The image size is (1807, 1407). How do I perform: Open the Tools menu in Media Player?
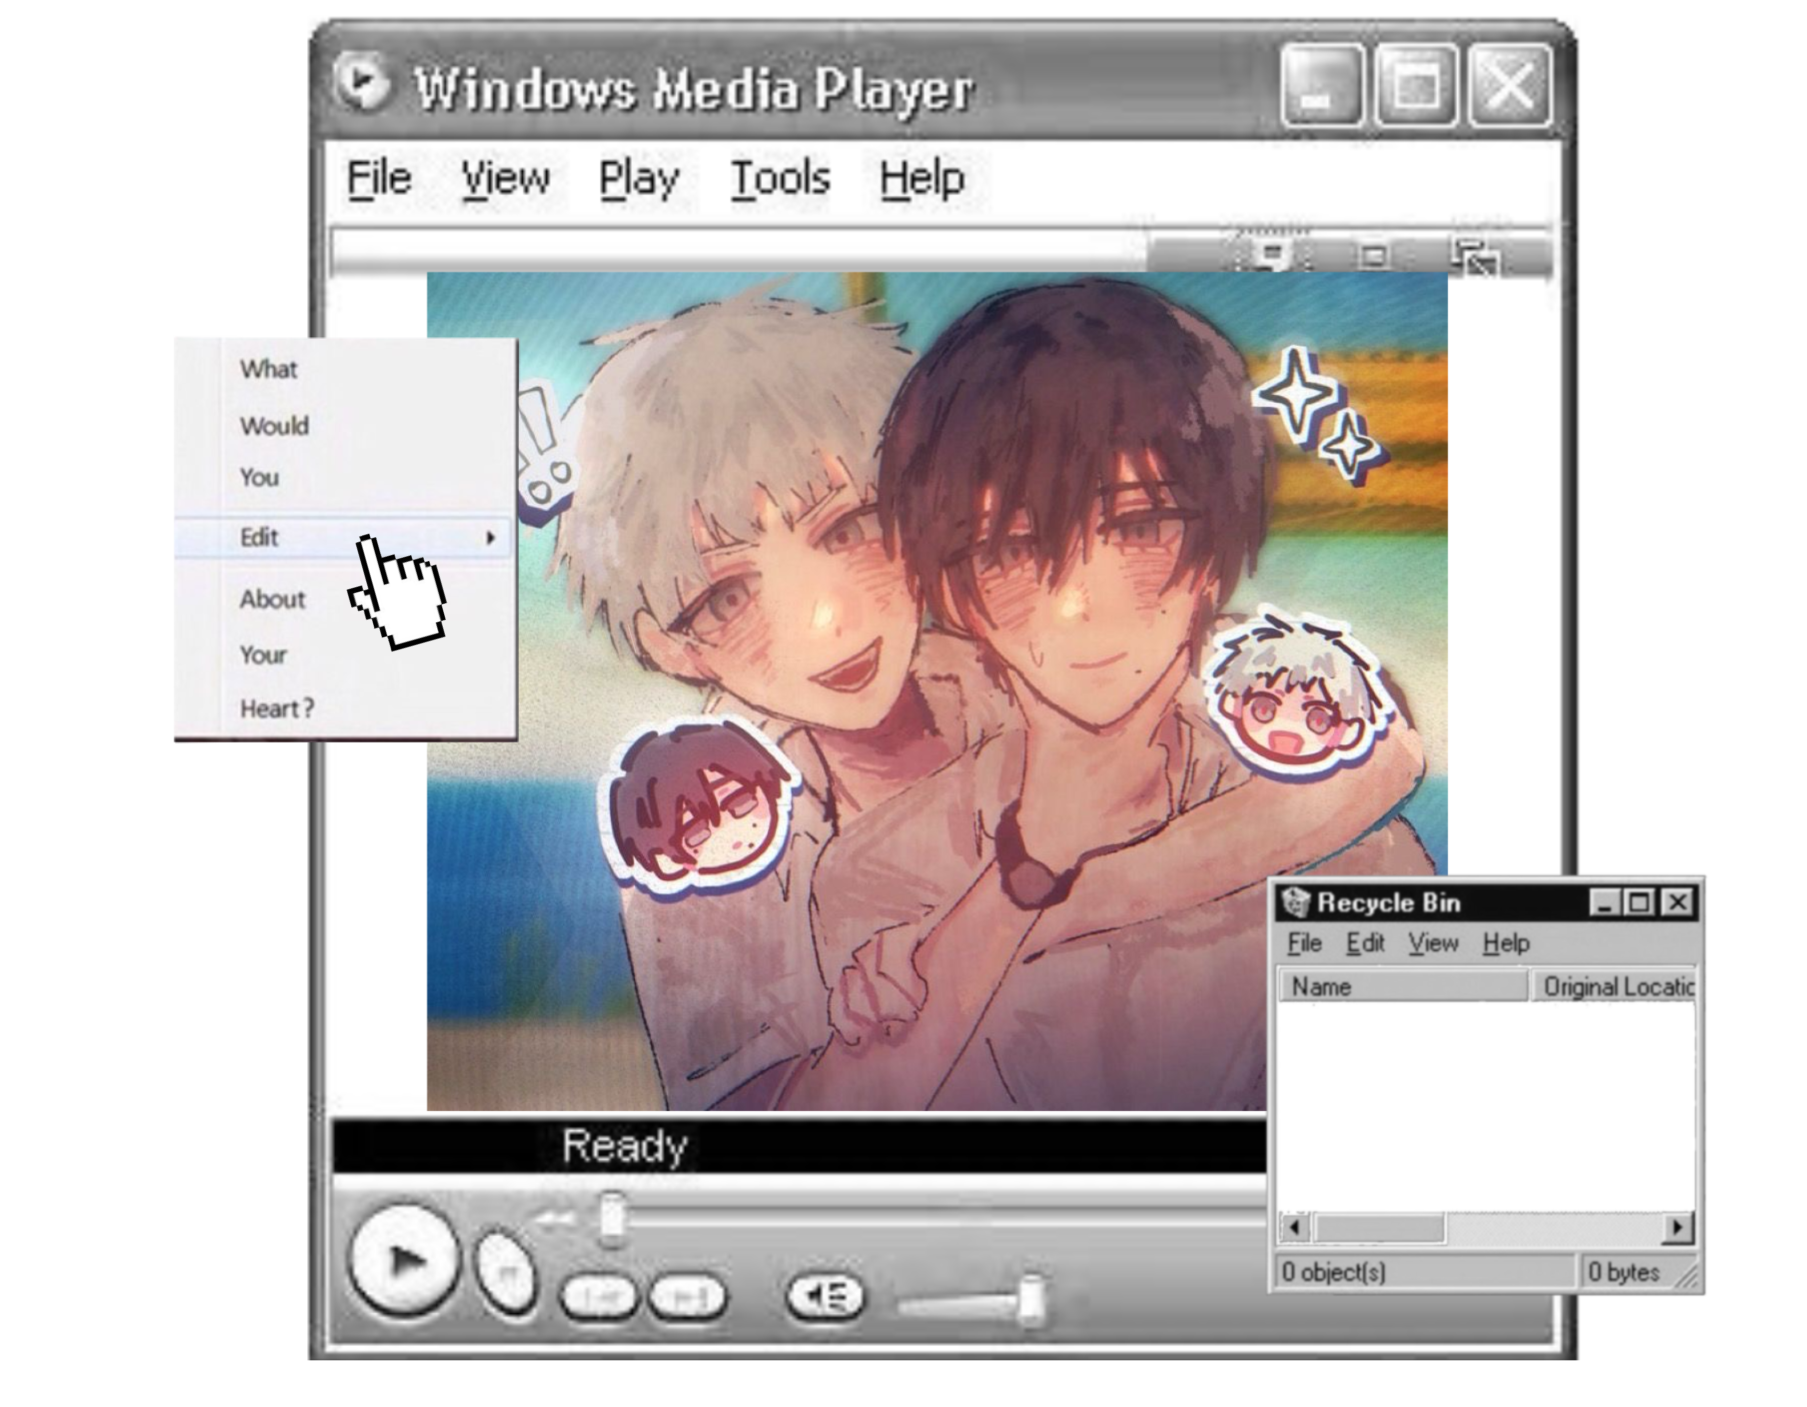tap(780, 179)
